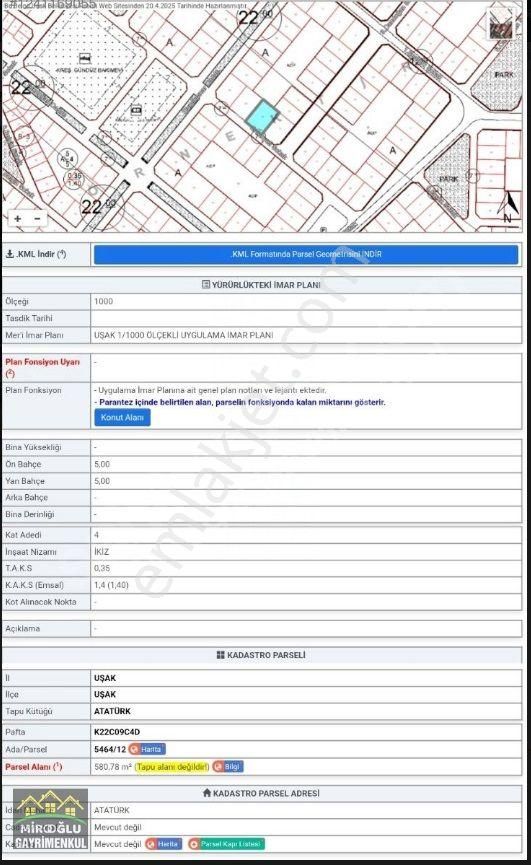Open Bilgi button beside Parsel Alanı
This screenshot has width=531, height=865.
228,767
